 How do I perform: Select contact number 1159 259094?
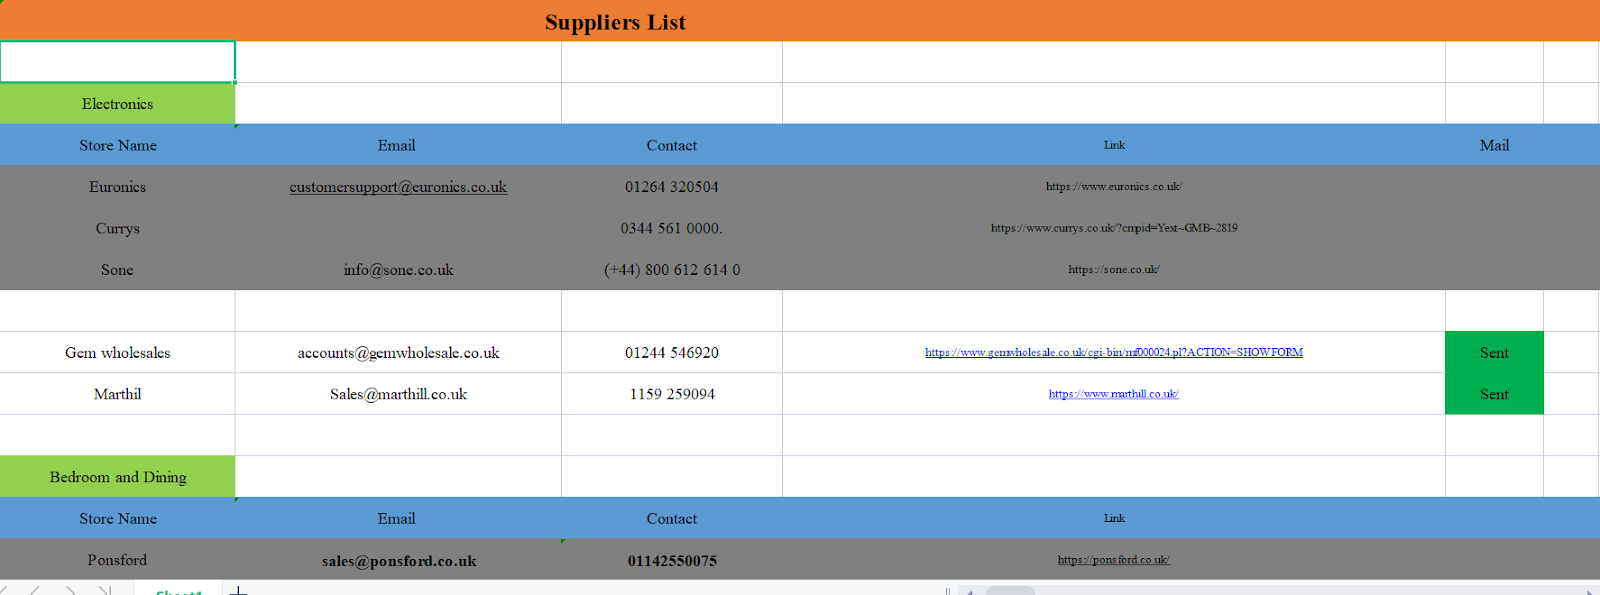[672, 394]
